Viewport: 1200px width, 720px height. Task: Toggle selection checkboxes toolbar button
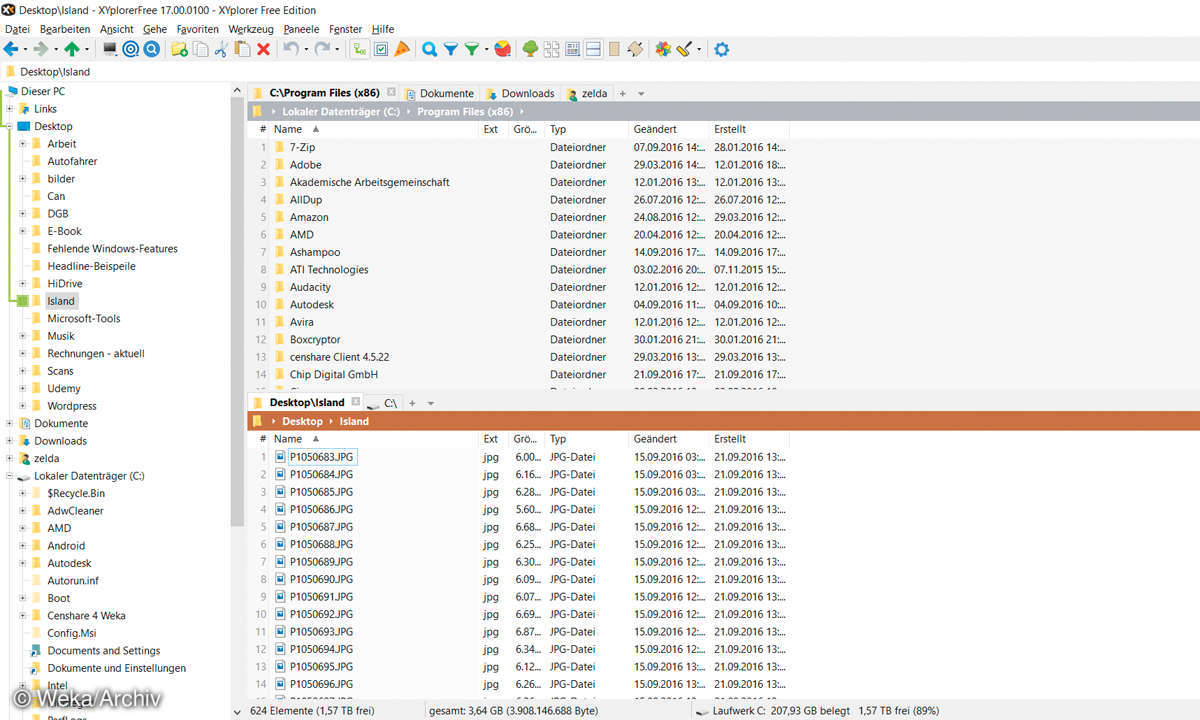381,49
